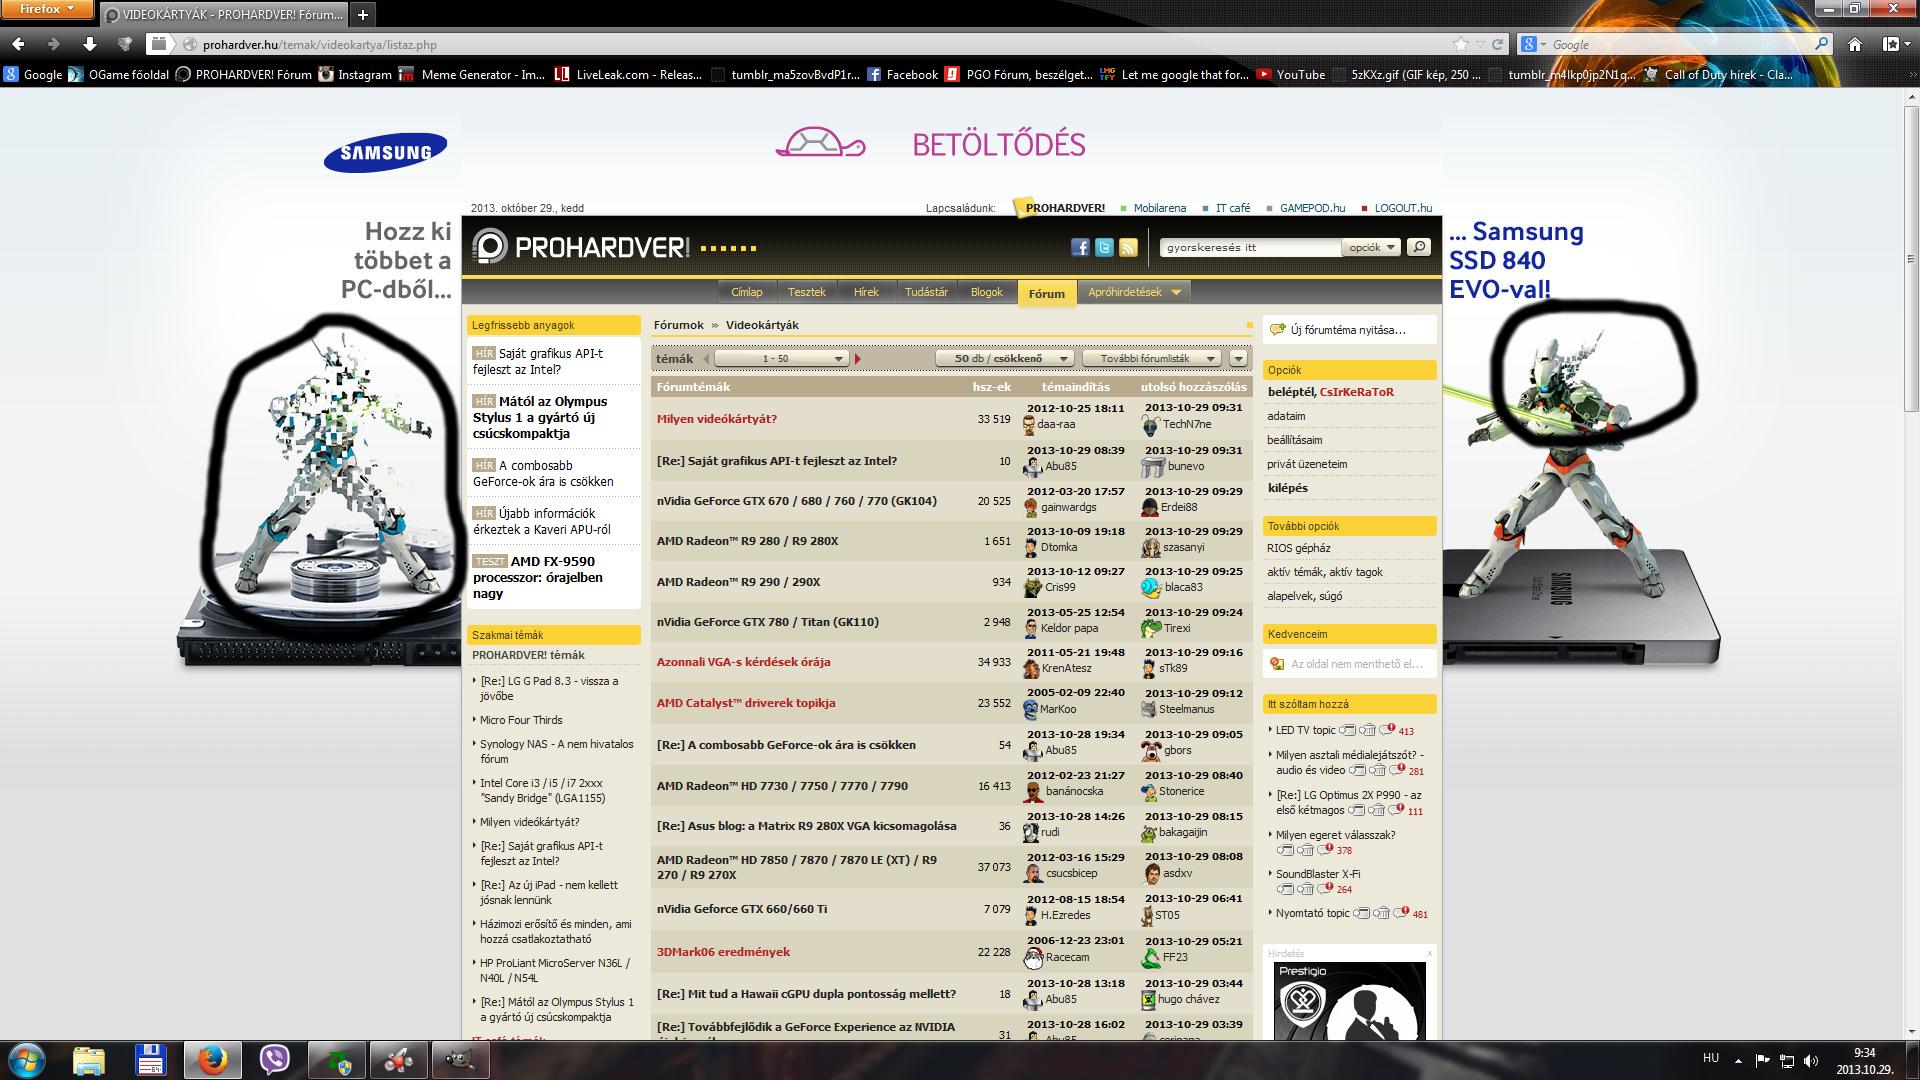Open the További fórumlisták dropdown
1920x1080 pixels.
pos(1152,358)
